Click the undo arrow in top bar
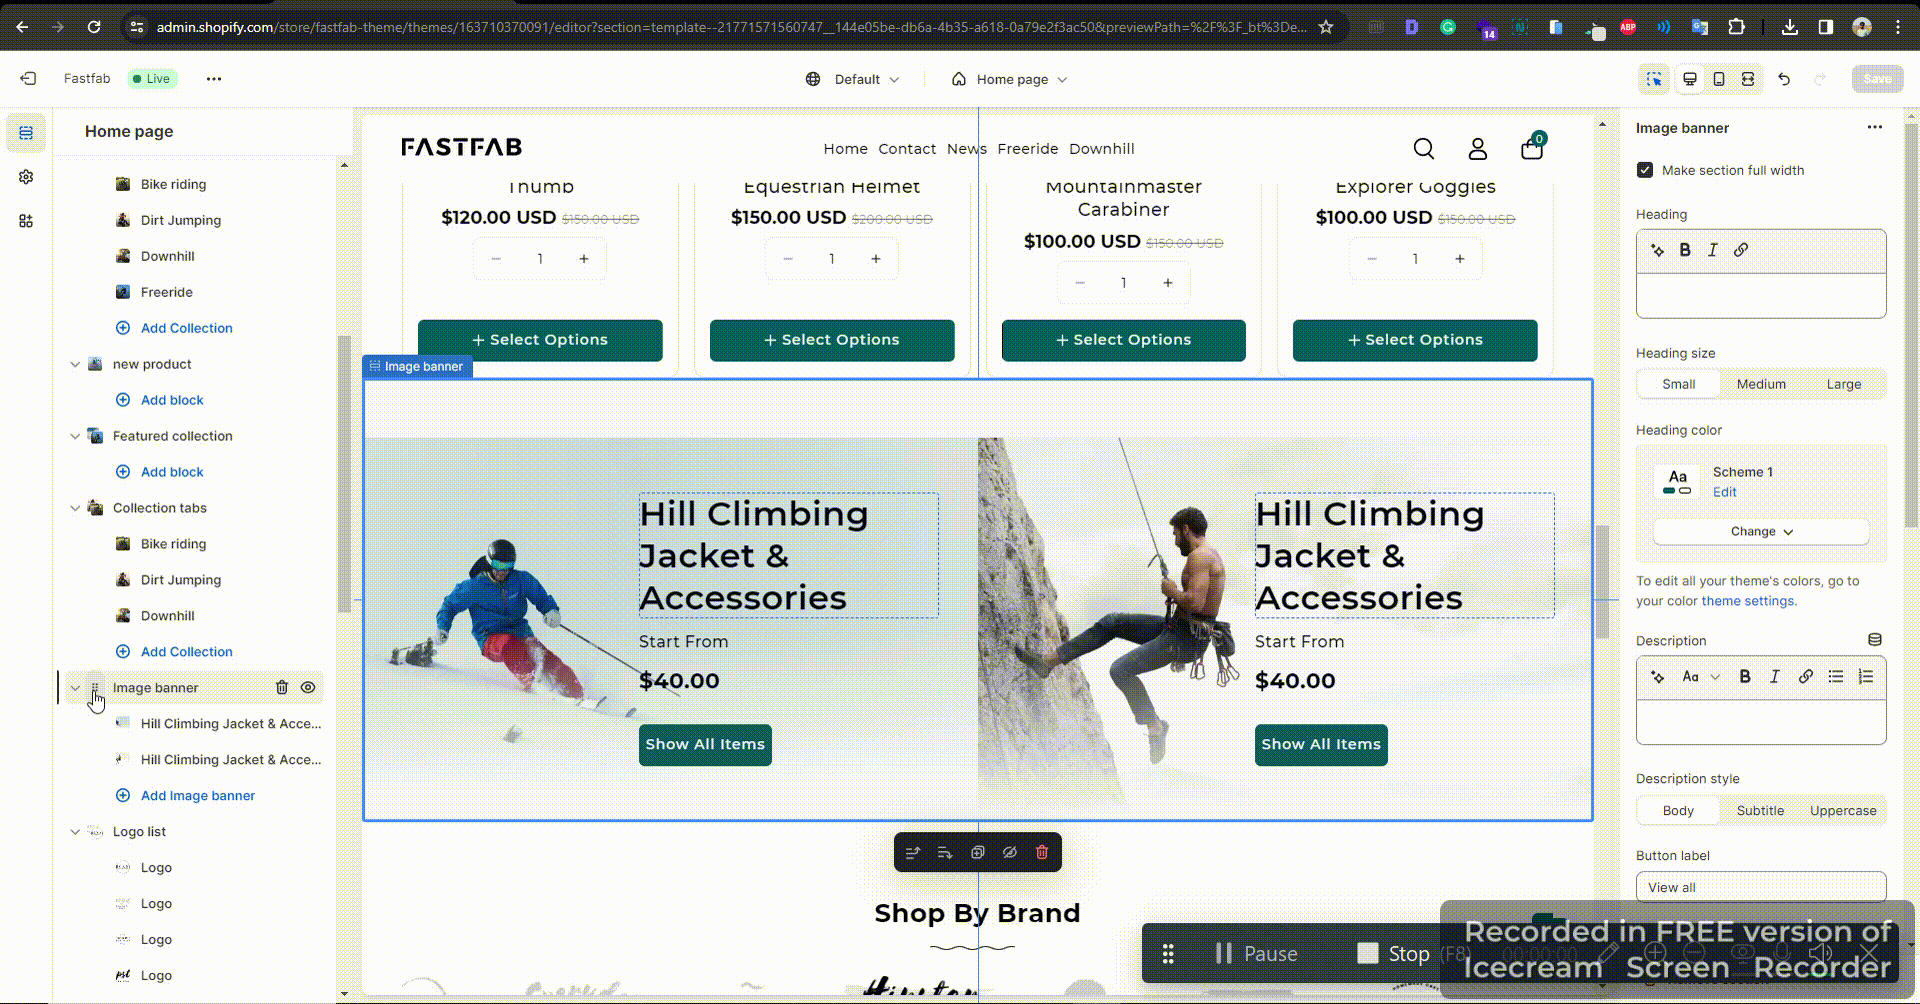This screenshot has width=1920, height=1004. point(1784,79)
